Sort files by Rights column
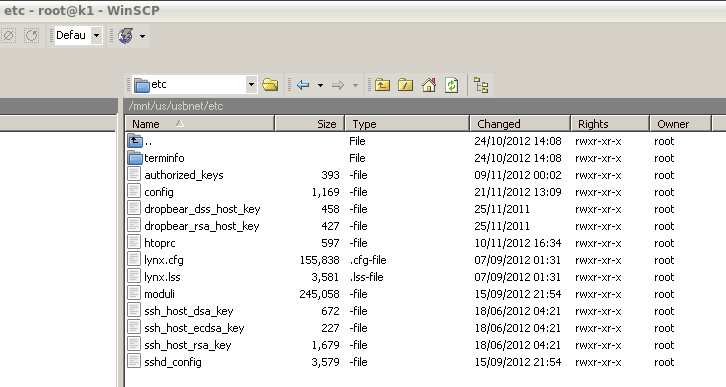Viewport: 726px width, 387px height. [610, 124]
